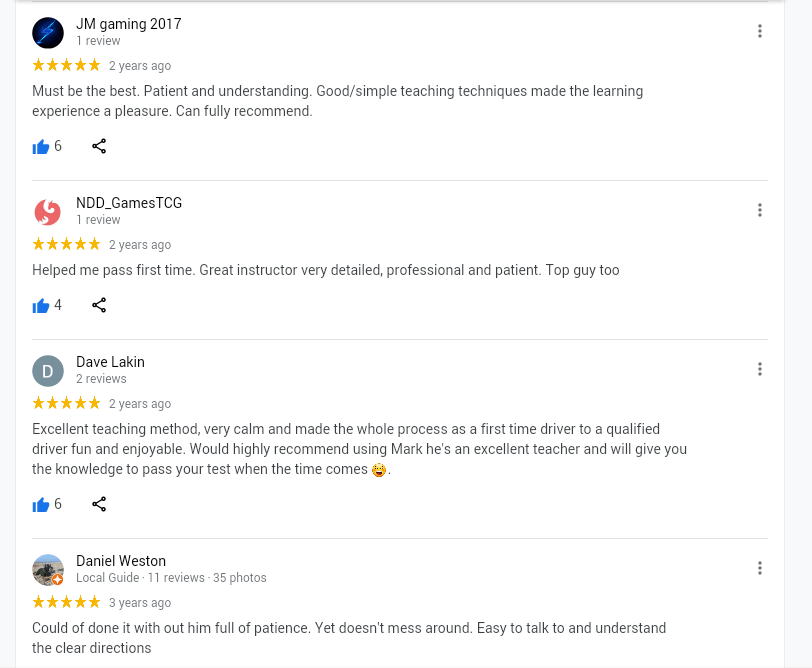Share JM gaming 2017's review
Image resolution: width=812 pixels, height=668 pixels.
99,147
